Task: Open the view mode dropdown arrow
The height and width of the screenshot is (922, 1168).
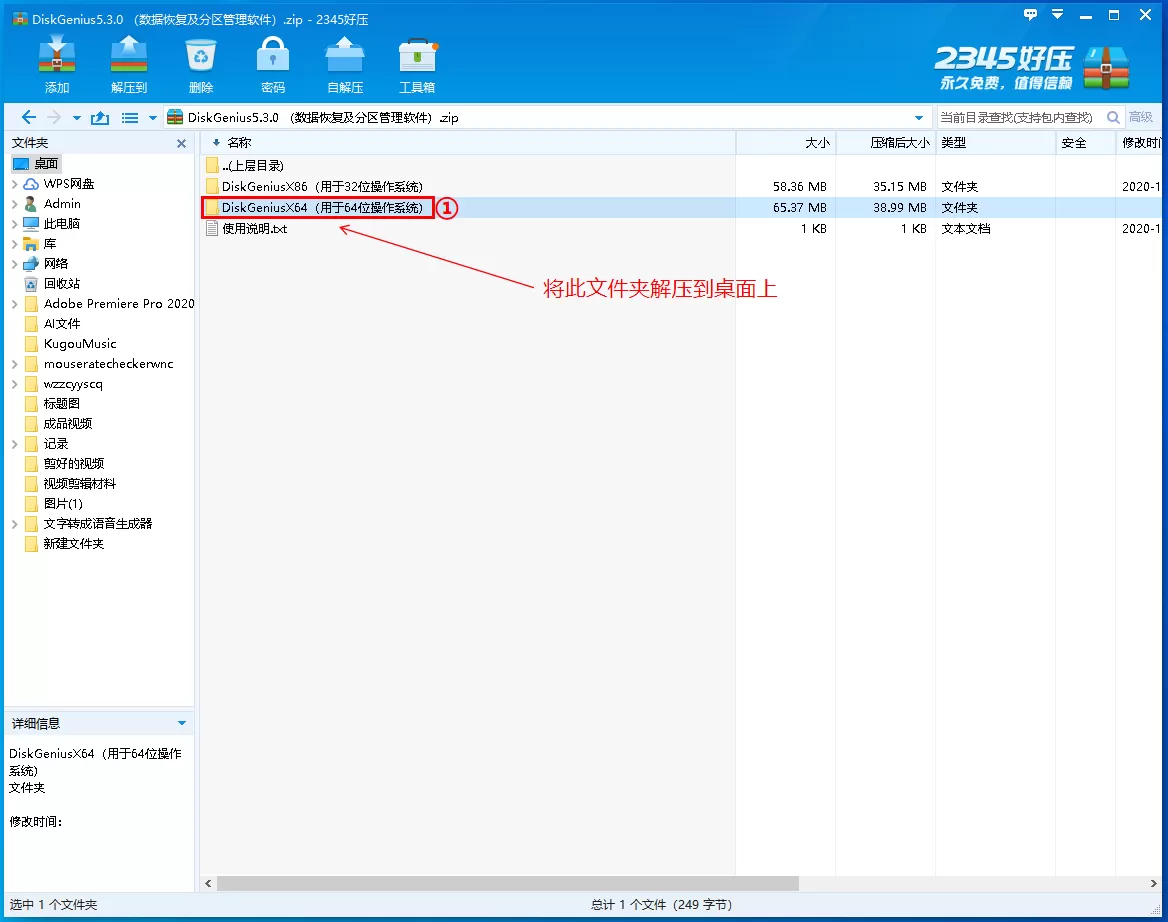Action: click(153, 118)
